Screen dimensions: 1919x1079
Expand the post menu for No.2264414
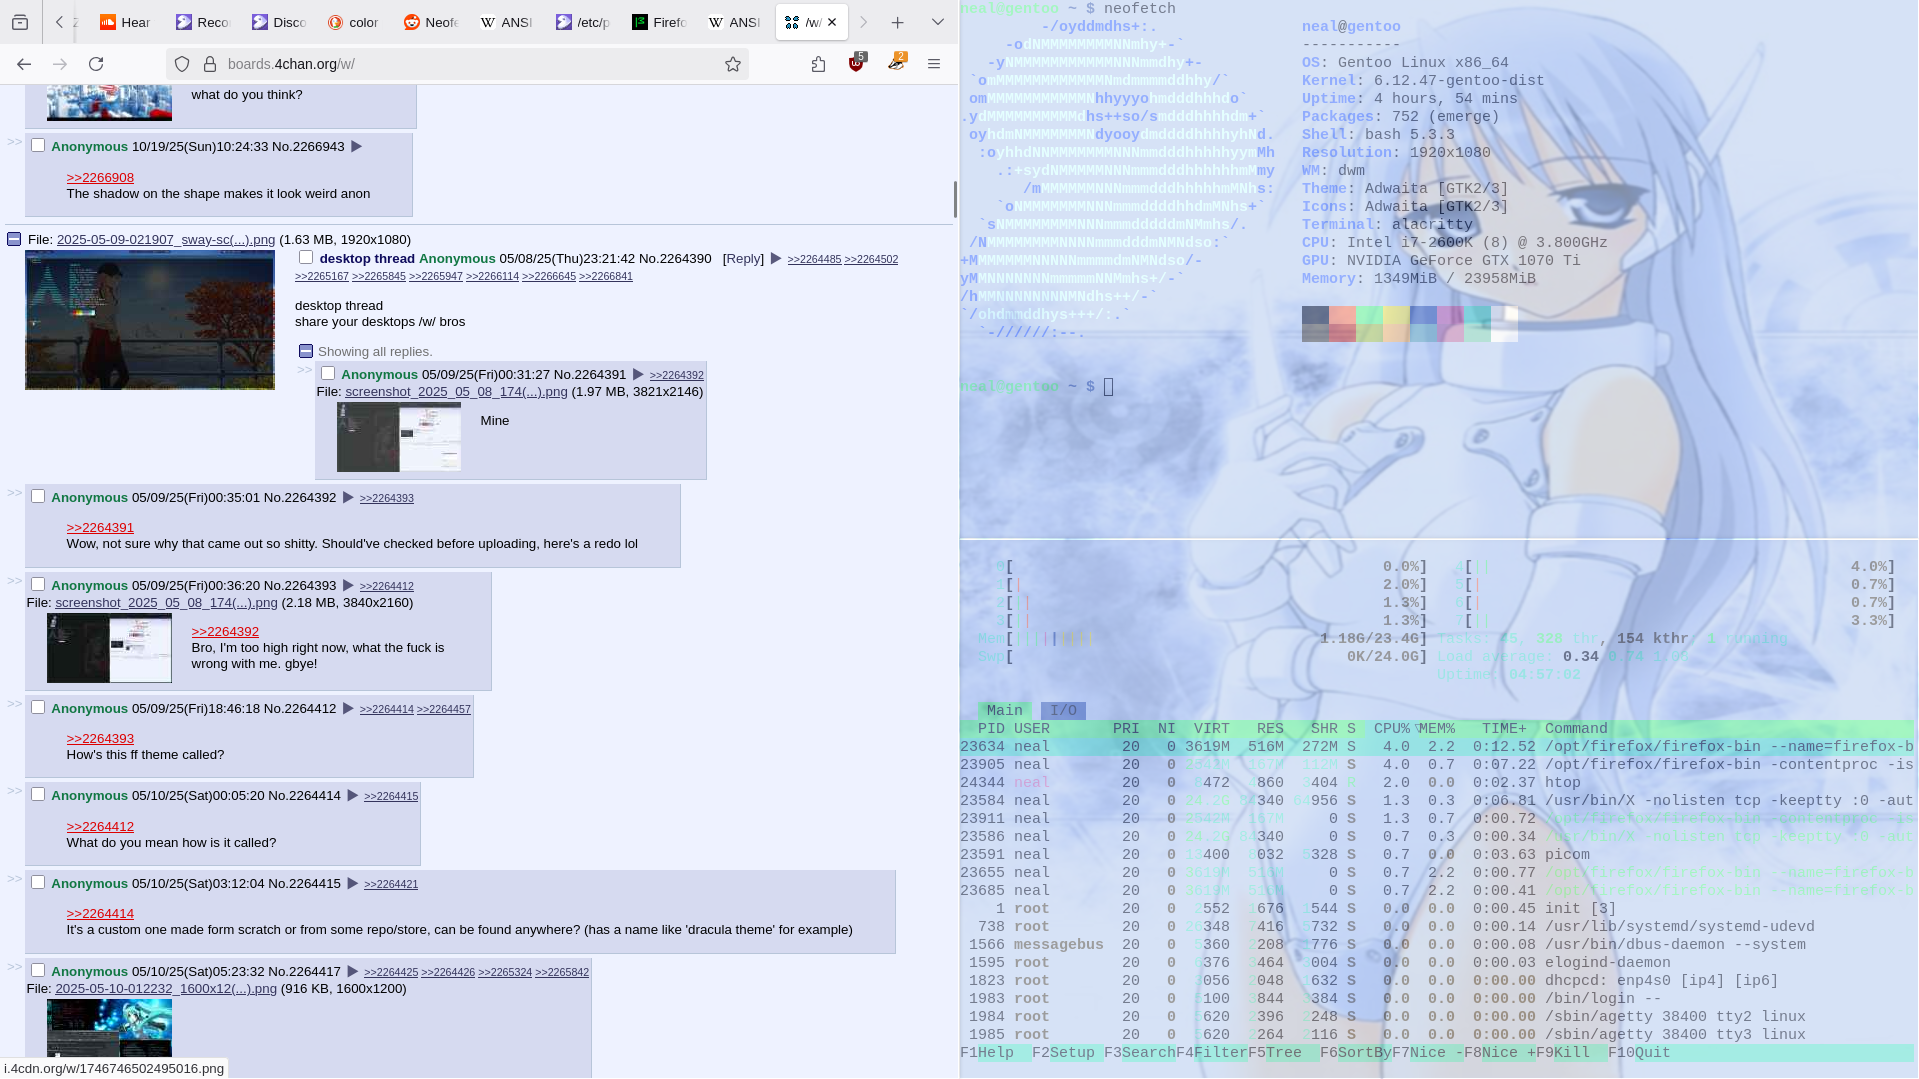click(x=352, y=796)
